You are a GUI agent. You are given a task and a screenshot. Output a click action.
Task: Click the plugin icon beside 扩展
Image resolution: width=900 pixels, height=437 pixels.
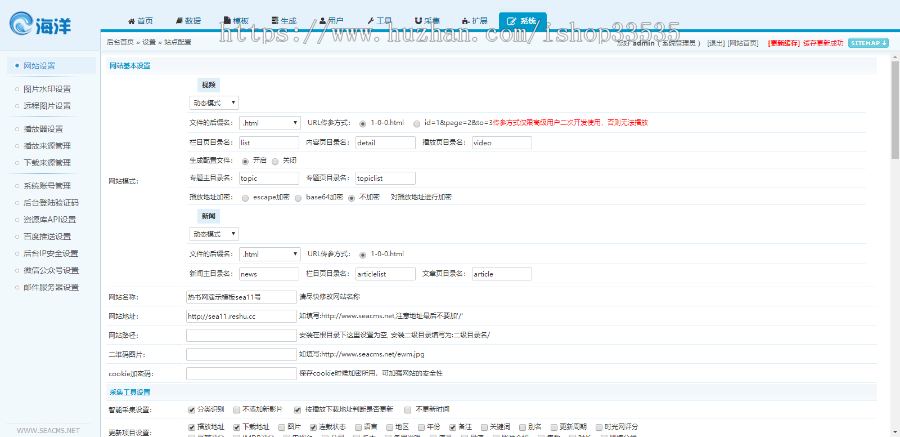point(467,21)
